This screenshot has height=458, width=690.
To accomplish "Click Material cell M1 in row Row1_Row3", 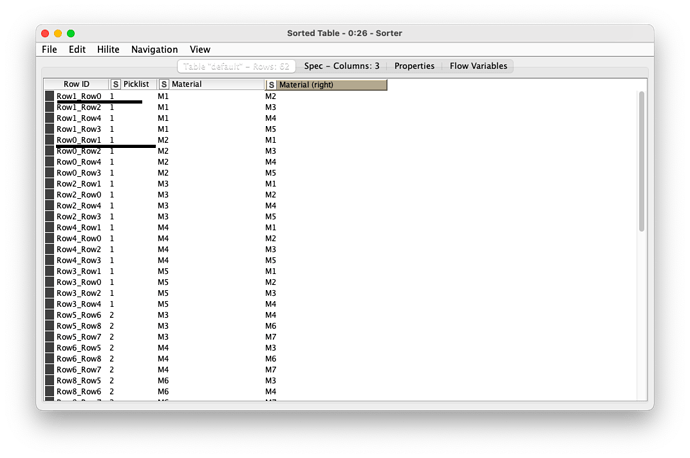I will pos(163,129).
